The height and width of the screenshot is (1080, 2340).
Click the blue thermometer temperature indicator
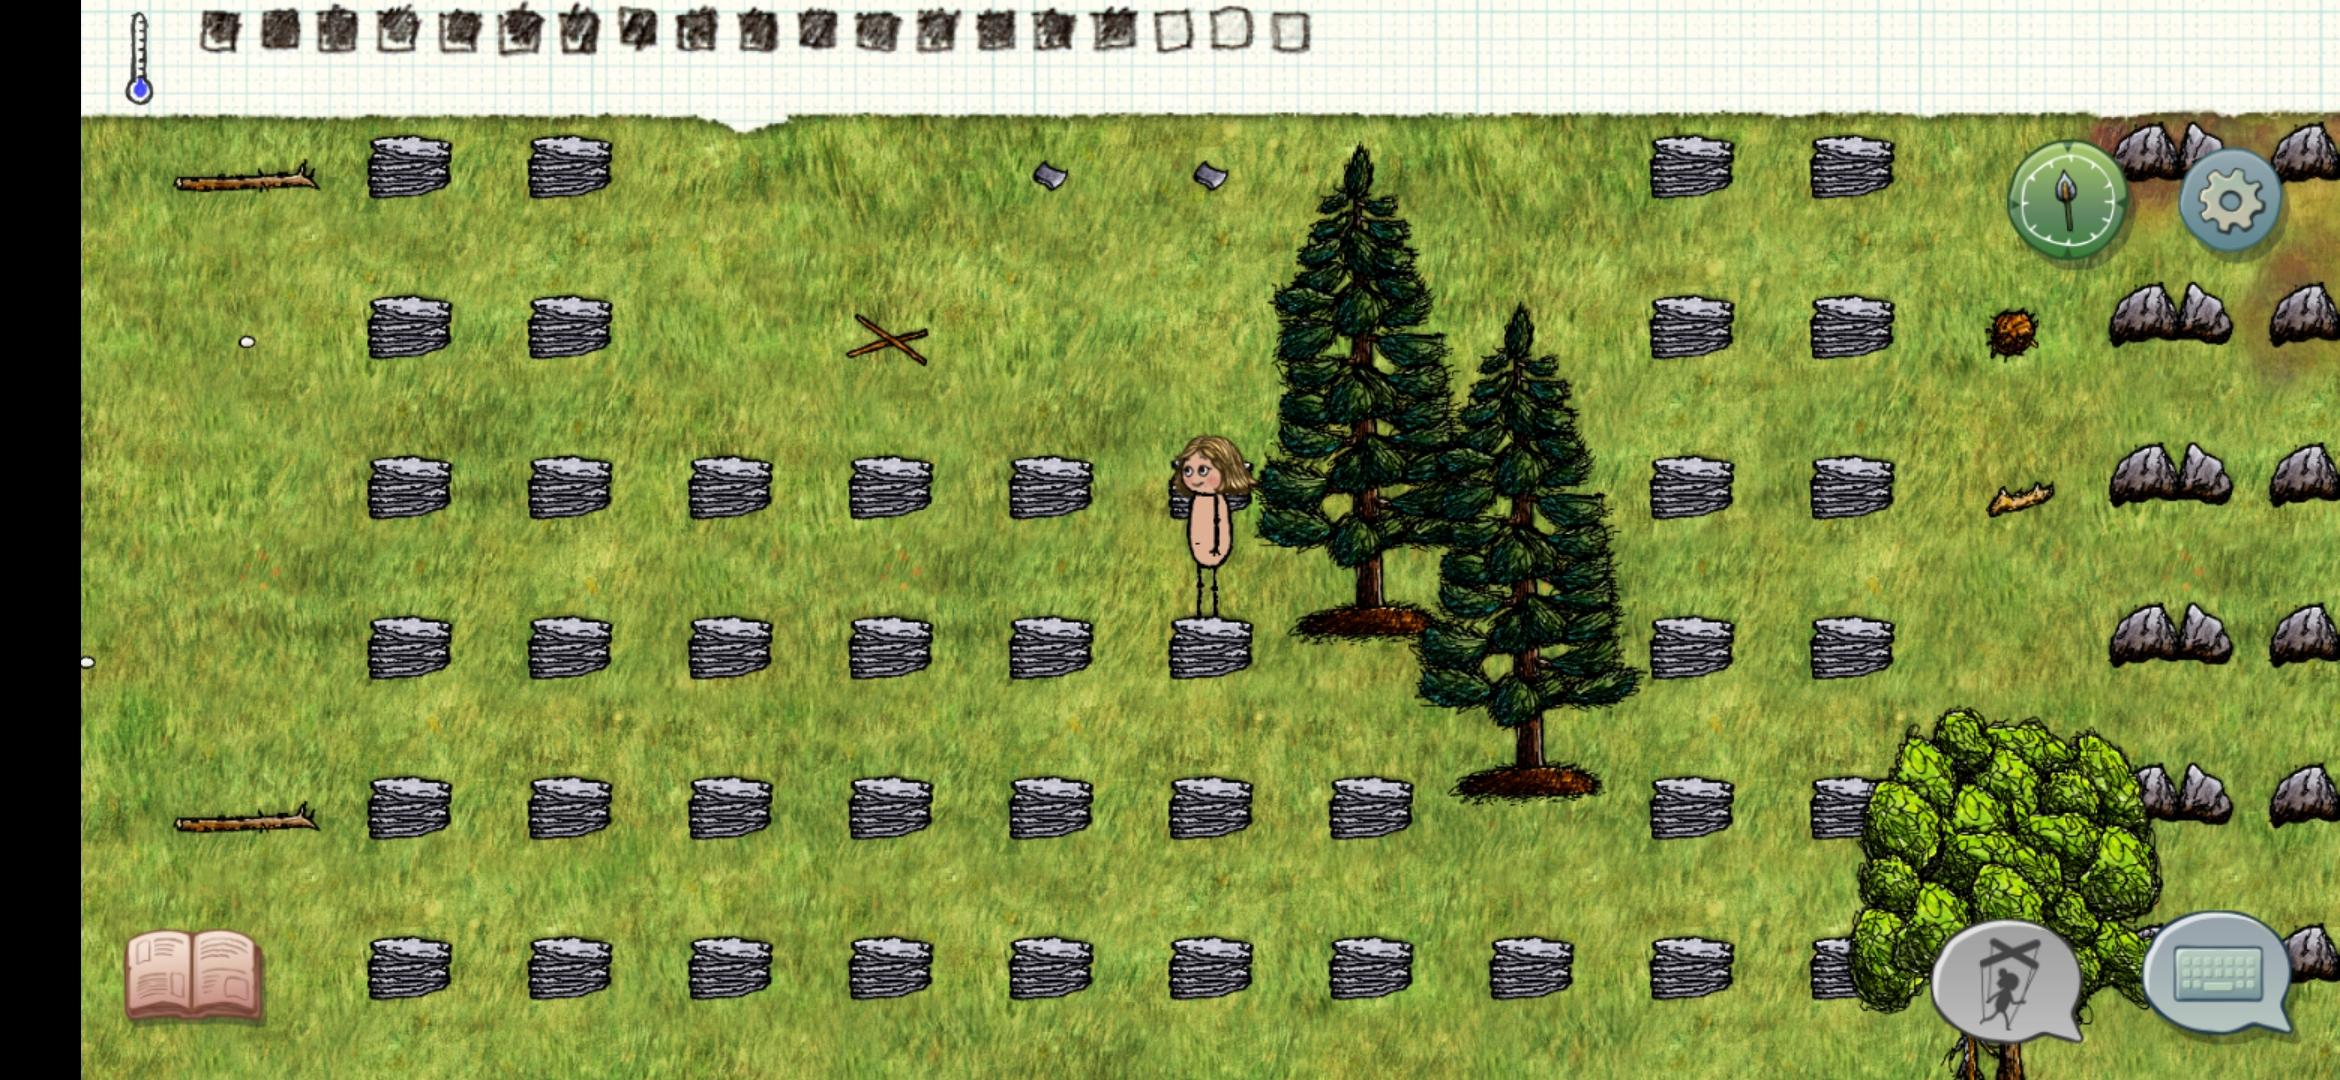(139, 58)
